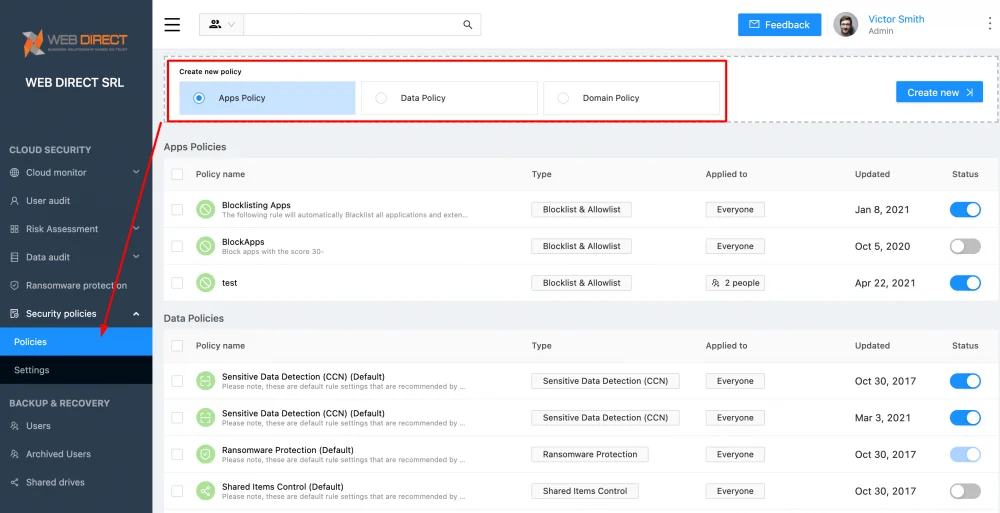This screenshot has height=513, width=1000.
Task: Click the User audit person icon
Action: [x=15, y=200]
